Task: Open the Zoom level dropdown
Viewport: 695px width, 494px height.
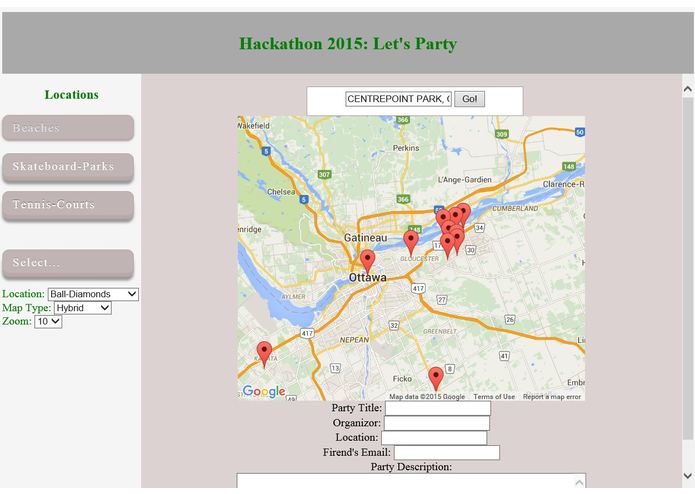Action: tap(48, 322)
